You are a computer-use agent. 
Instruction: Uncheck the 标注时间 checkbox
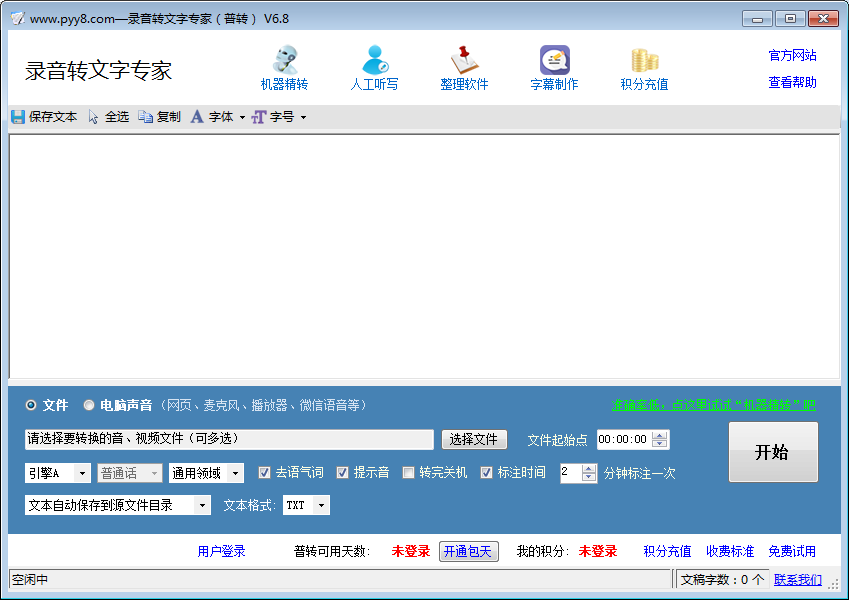pos(486,473)
